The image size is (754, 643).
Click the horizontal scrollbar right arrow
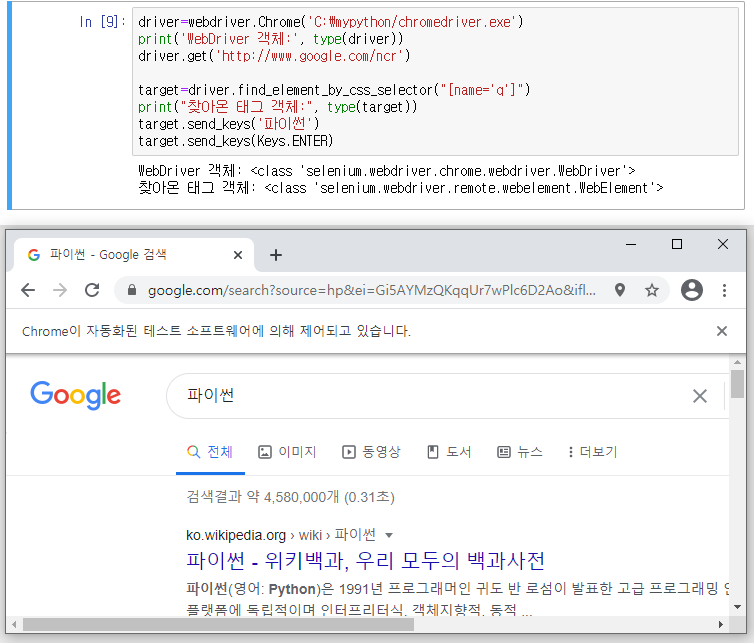coord(721,624)
